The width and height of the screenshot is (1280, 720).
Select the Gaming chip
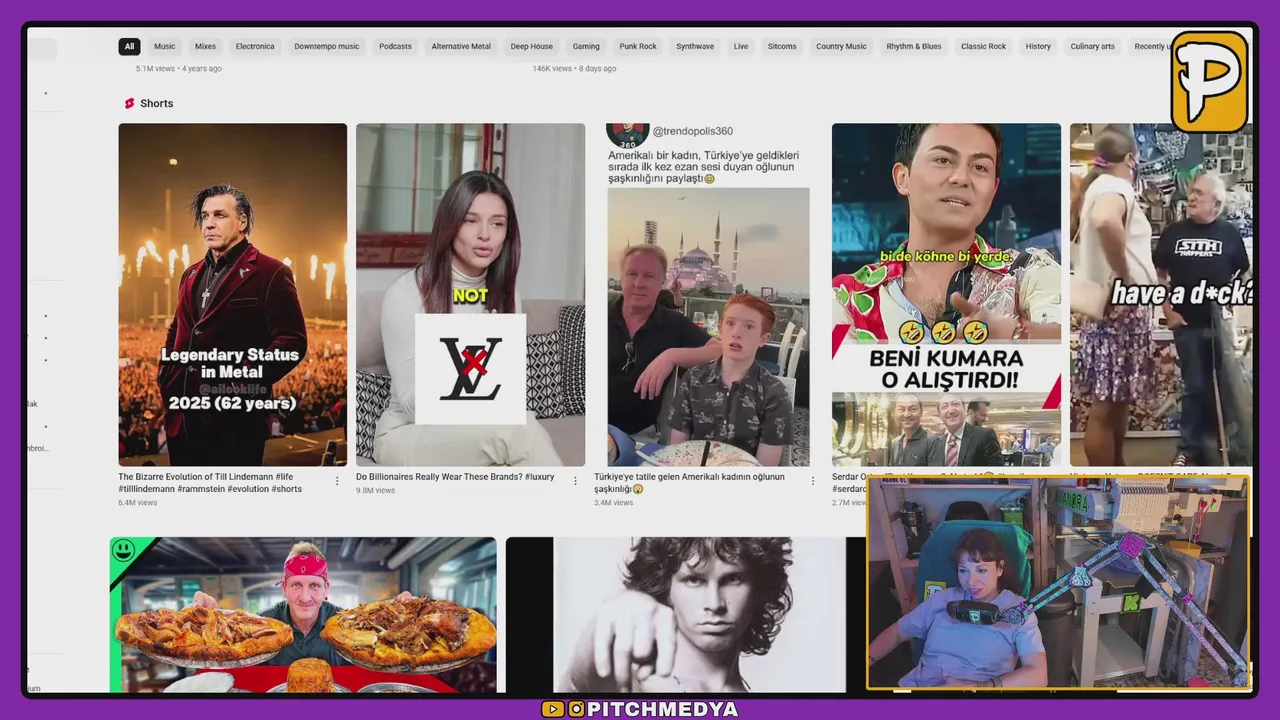pyautogui.click(x=586, y=46)
